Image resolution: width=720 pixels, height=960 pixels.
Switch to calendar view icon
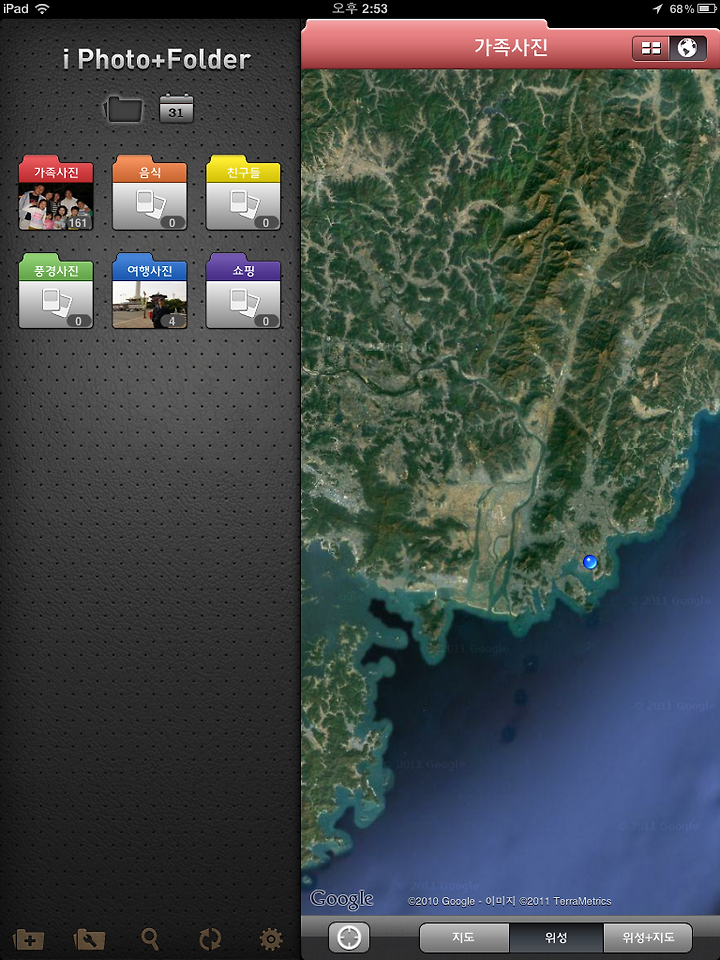click(x=176, y=110)
